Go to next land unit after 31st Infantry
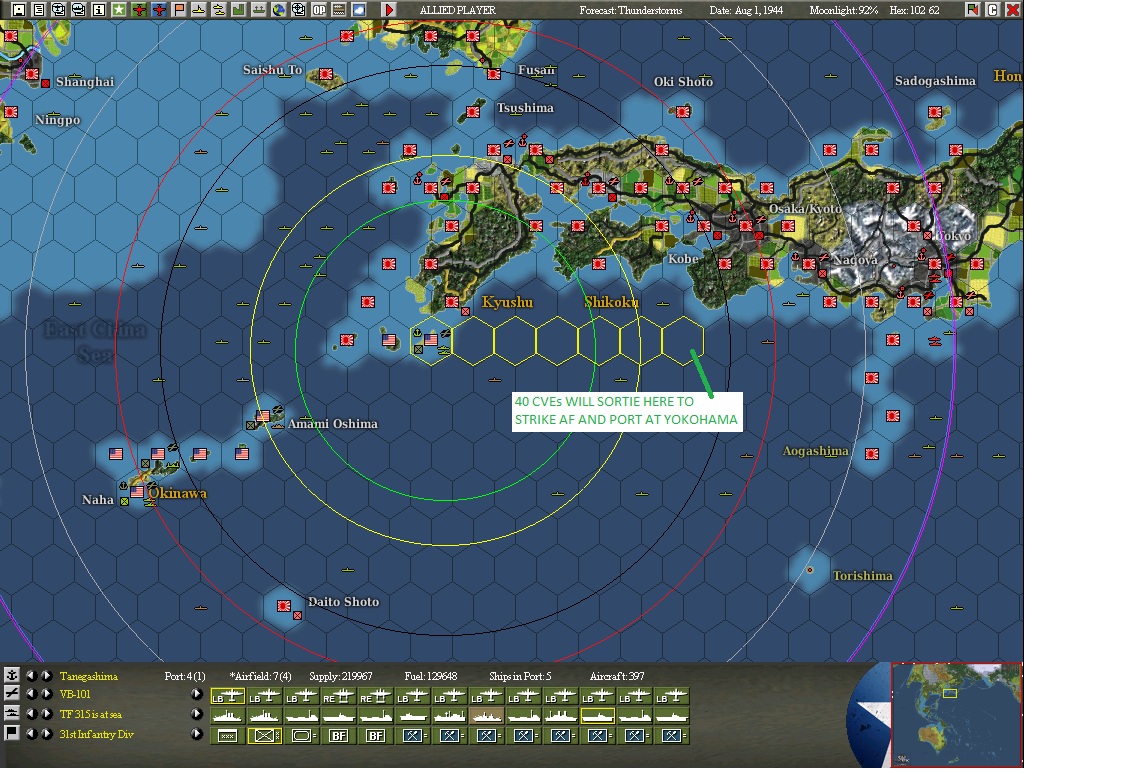The width and height of the screenshot is (1137, 774). (46, 733)
